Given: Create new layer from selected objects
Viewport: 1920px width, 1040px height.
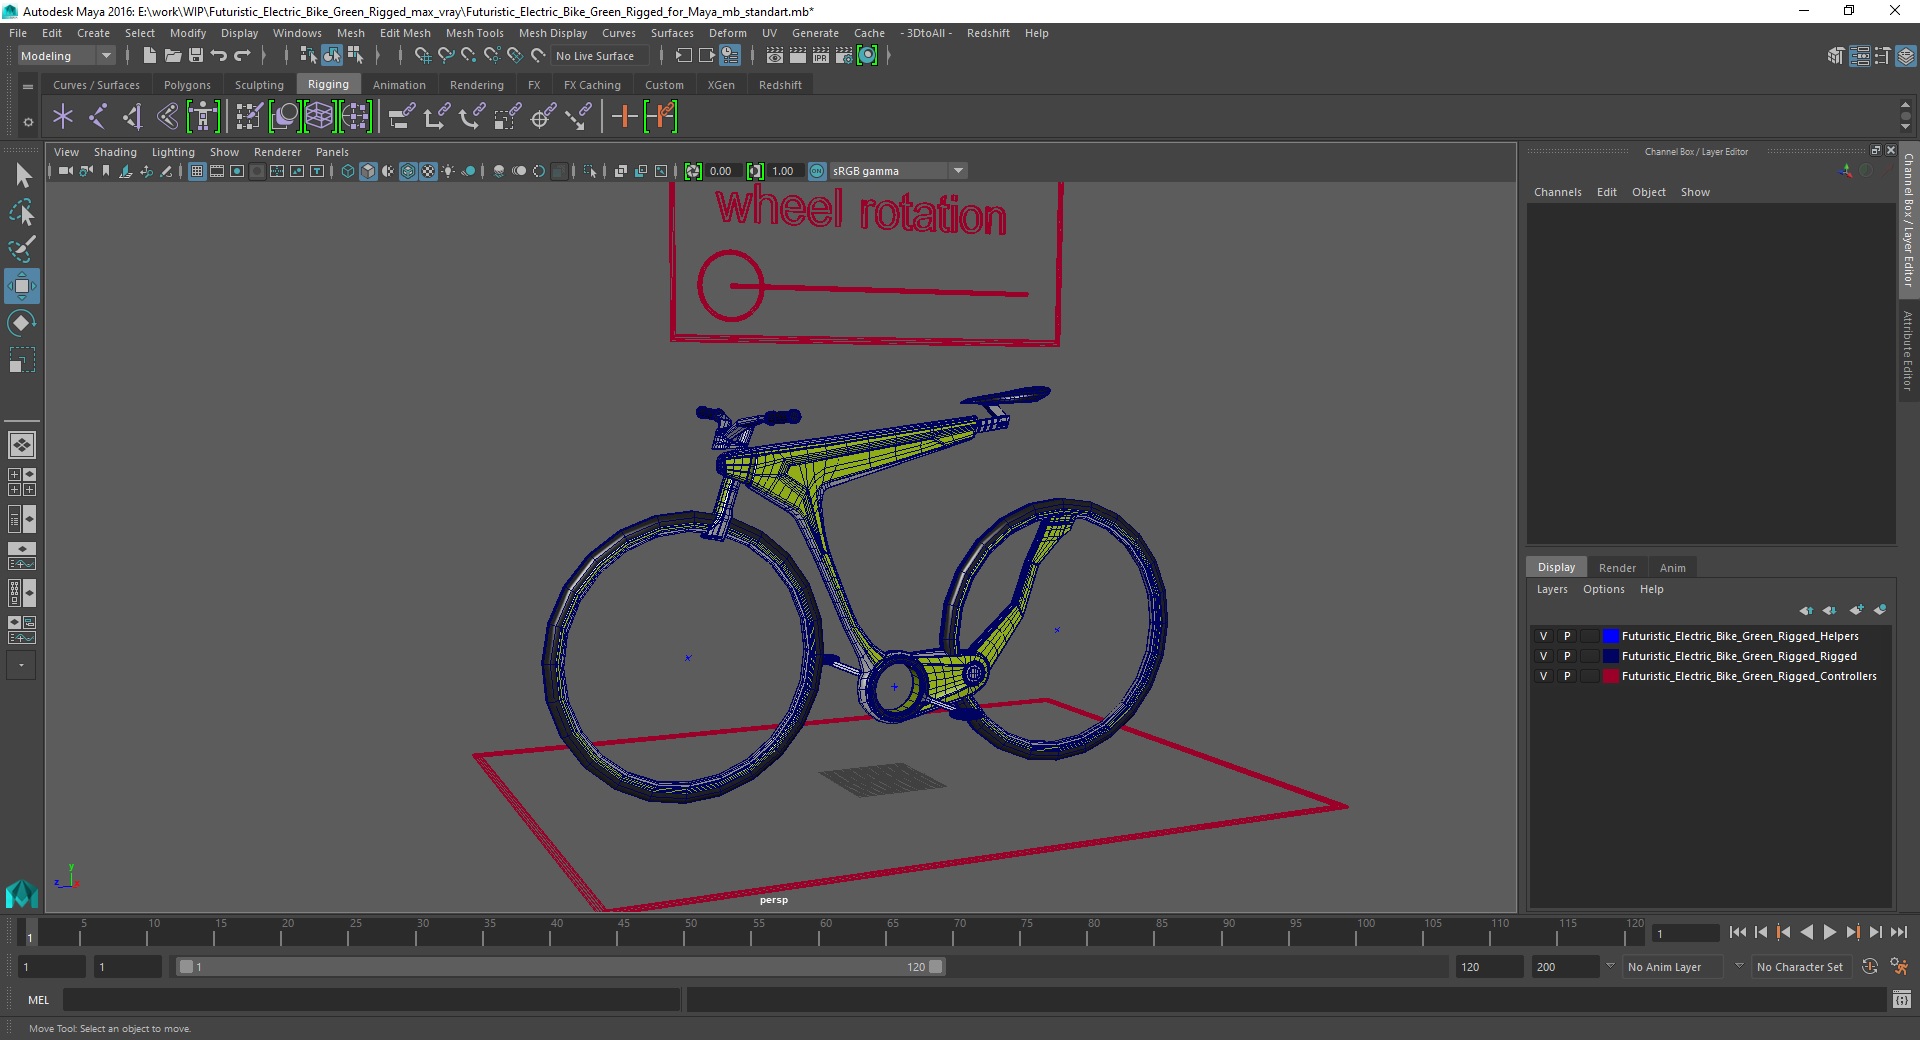Looking at the screenshot, I should click(1880, 610).
